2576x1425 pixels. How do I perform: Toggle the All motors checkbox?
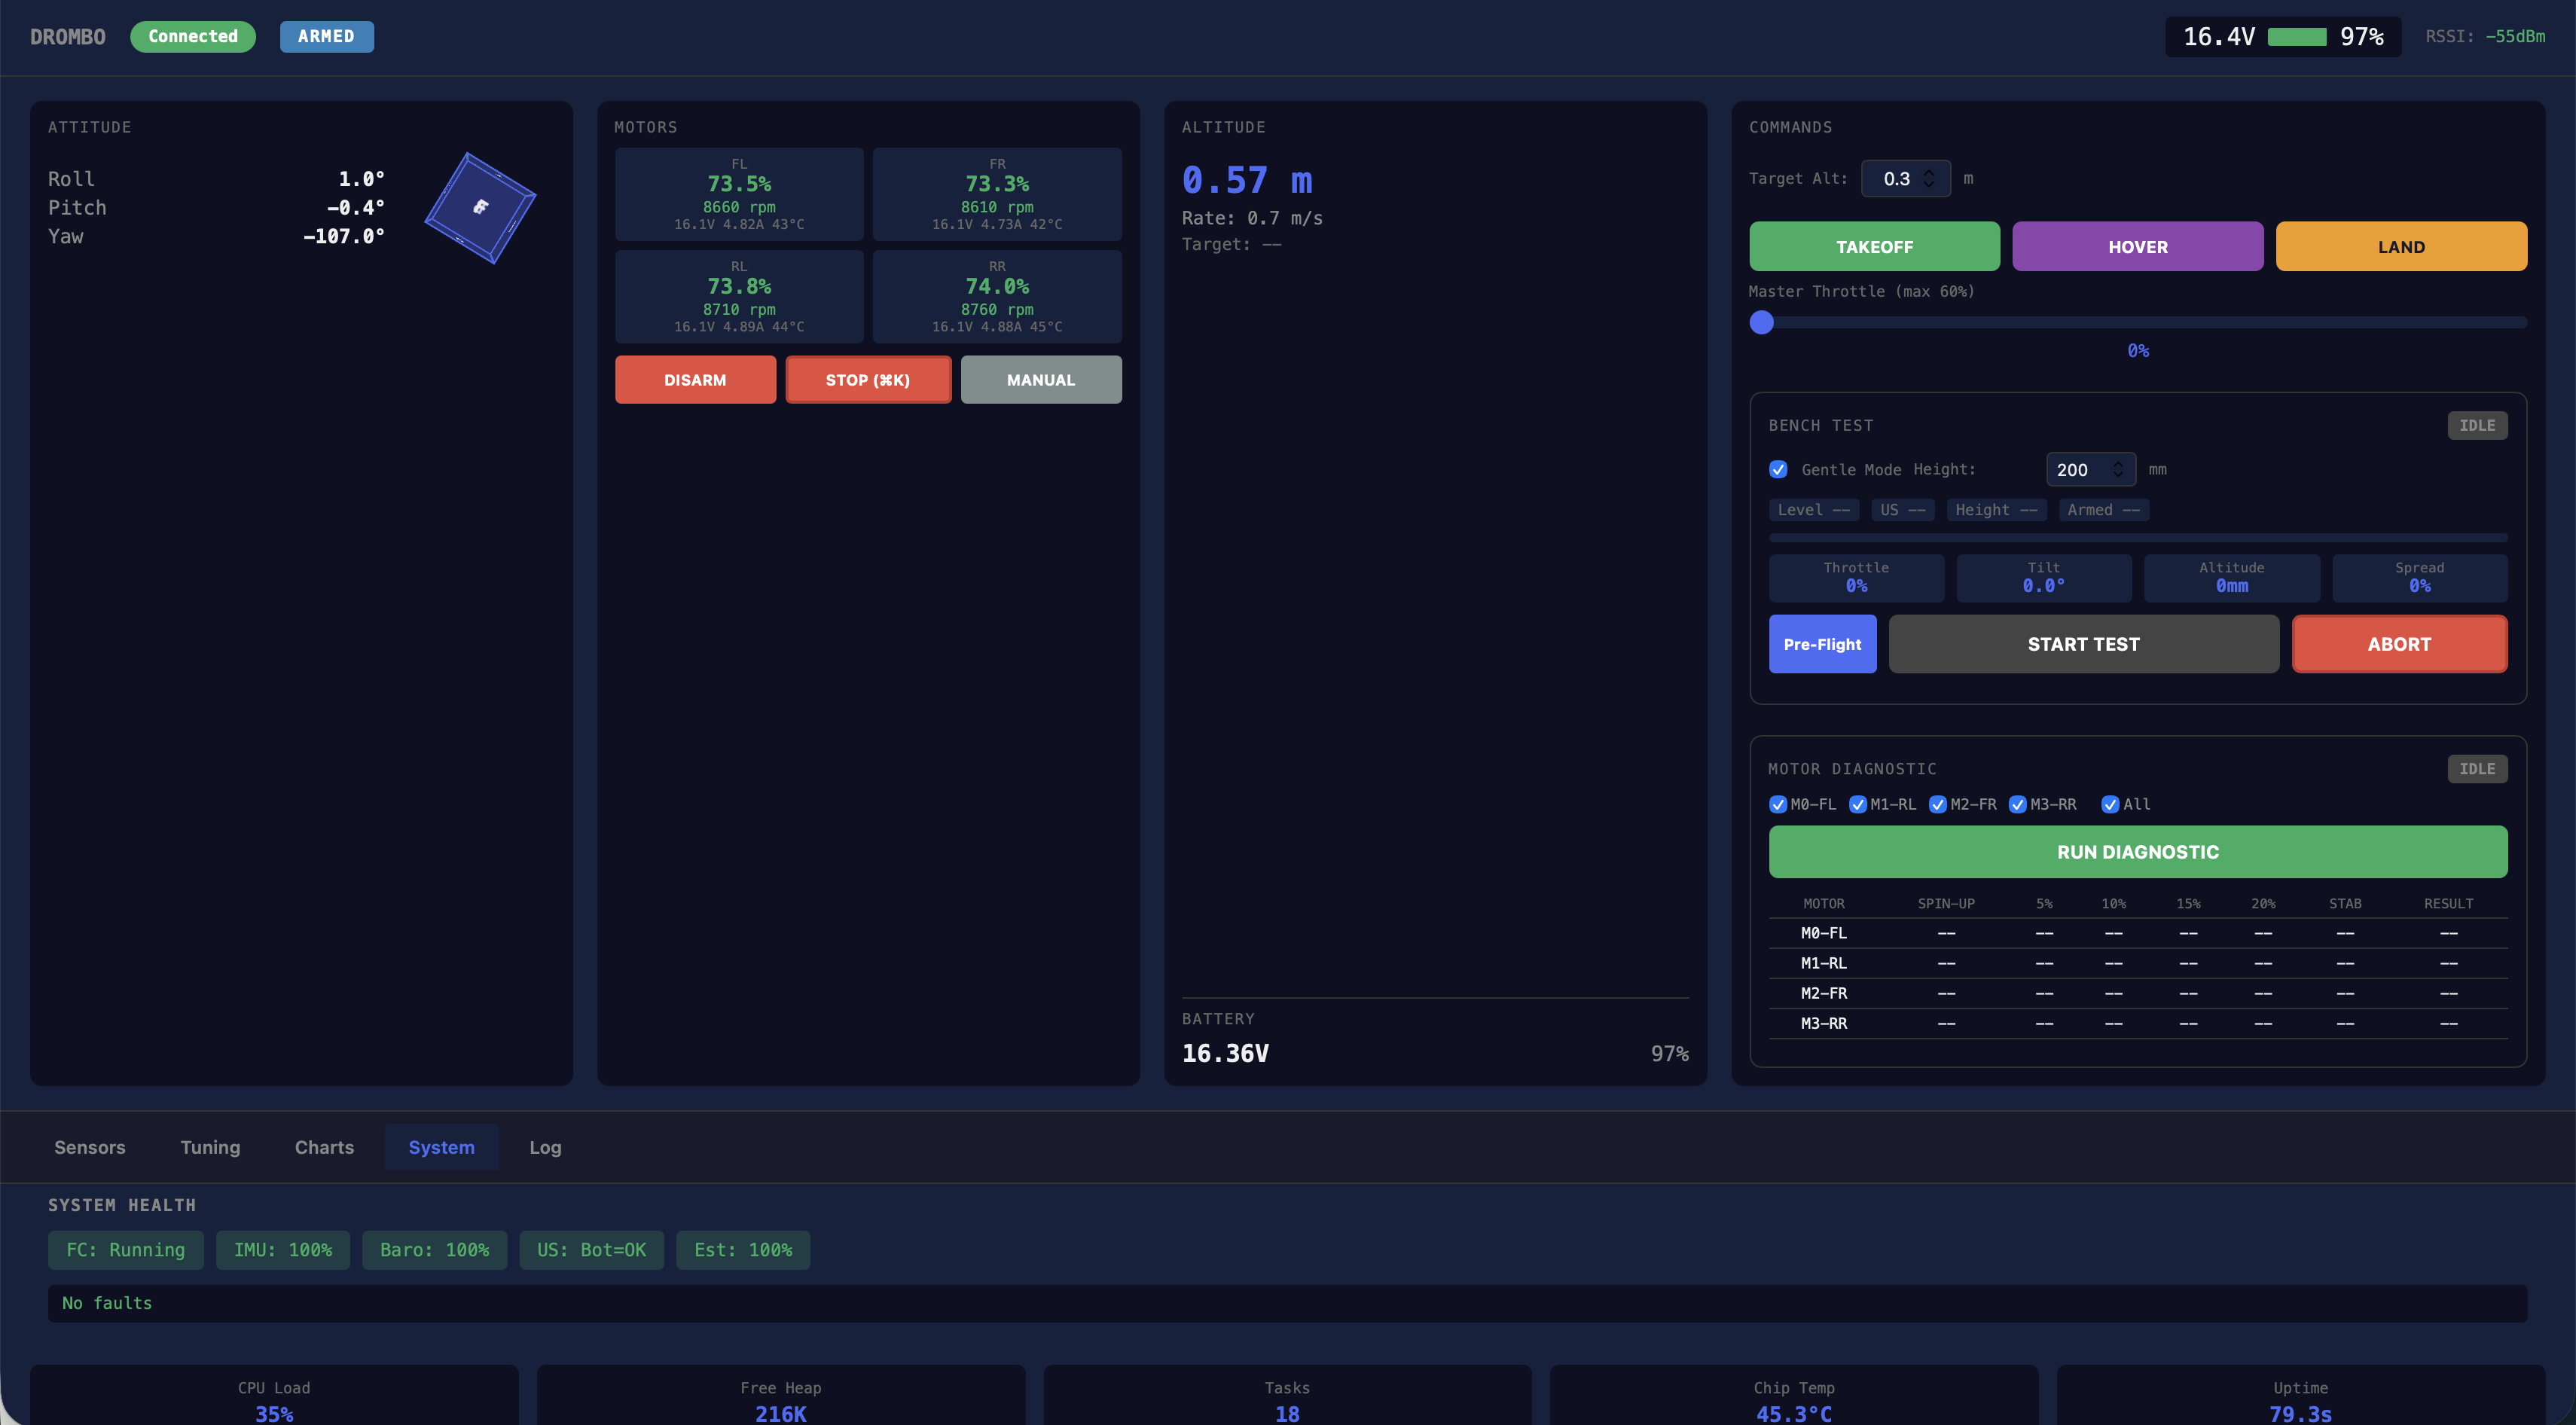tap(2110, 804)
